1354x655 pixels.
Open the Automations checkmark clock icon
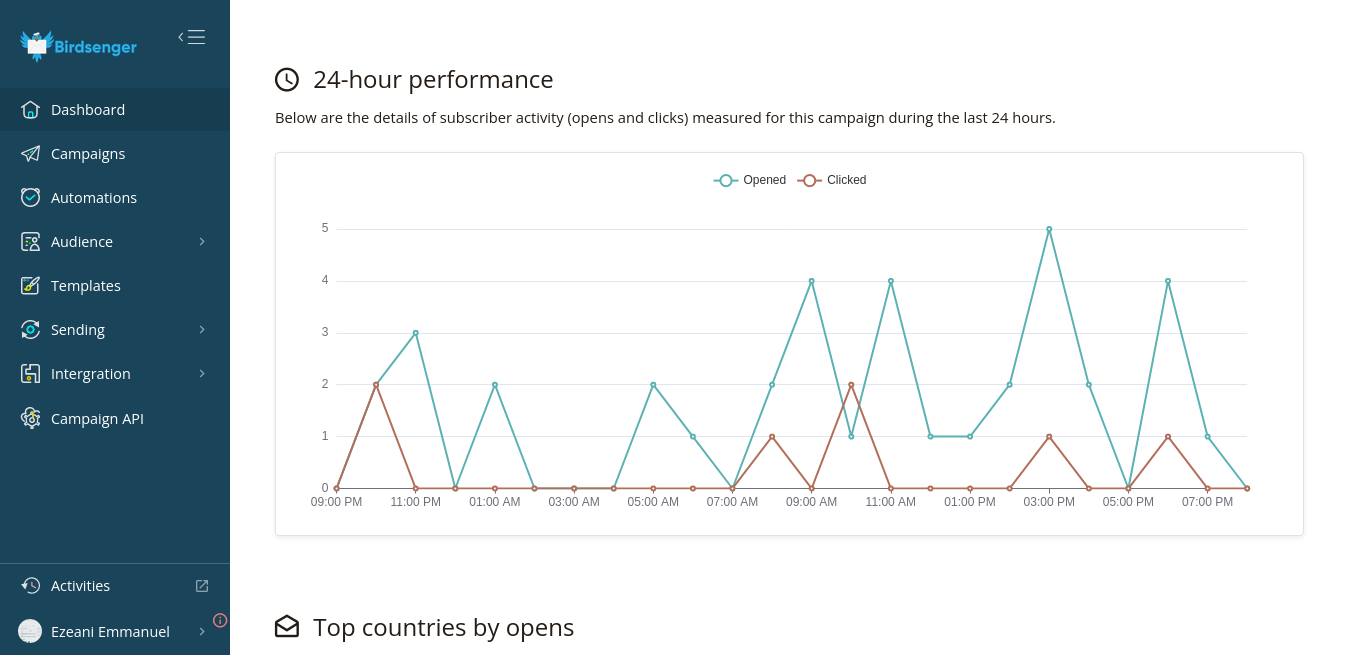pyautogui.click(x=31, y=197)
